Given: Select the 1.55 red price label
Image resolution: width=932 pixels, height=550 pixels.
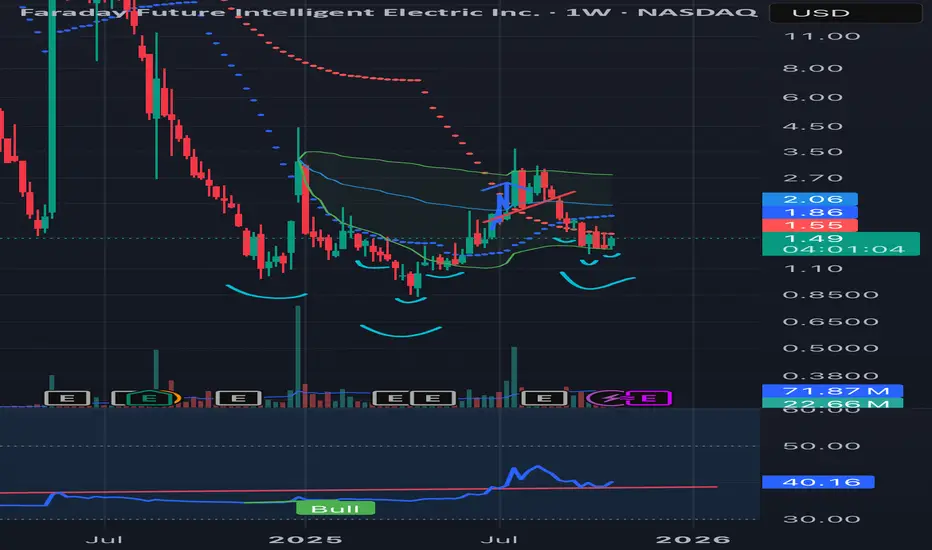Looking at the screenshot, I should (810, 225).
